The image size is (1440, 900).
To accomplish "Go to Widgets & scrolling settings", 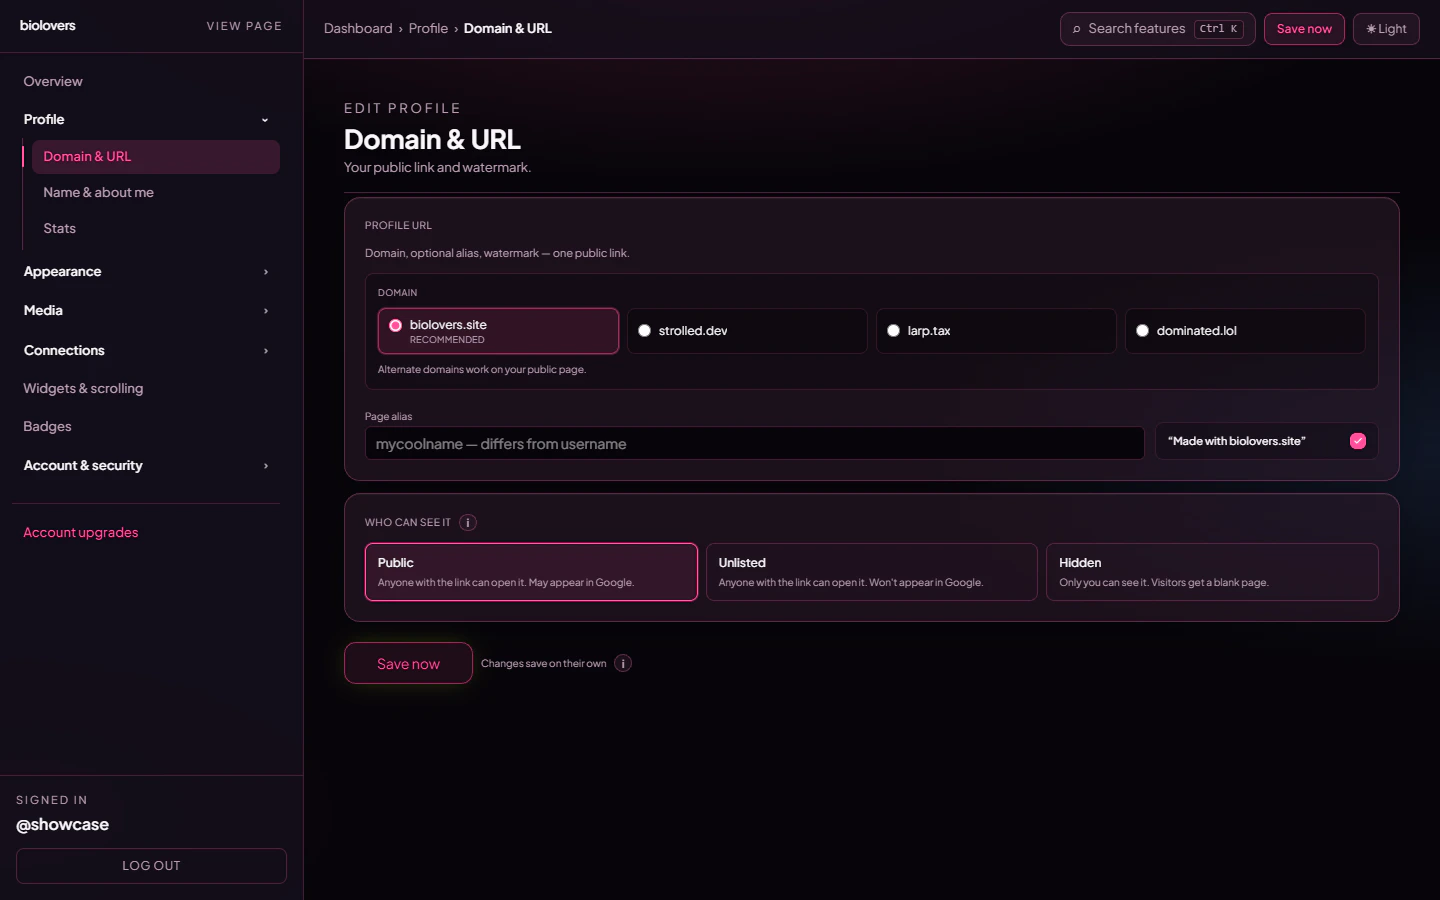I will [83, 388].
